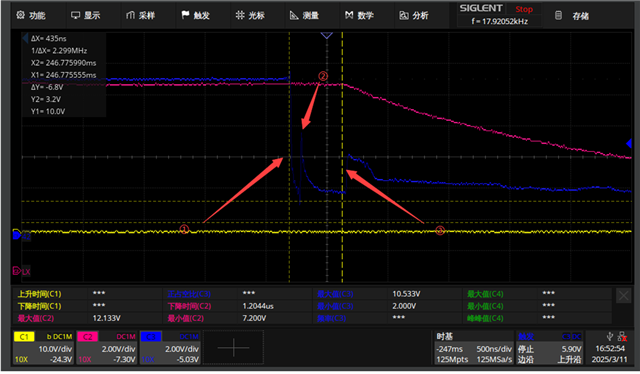
Task: Toggle channel C1 yellow box
Action: pyautogui.click(x=24, y=336)
